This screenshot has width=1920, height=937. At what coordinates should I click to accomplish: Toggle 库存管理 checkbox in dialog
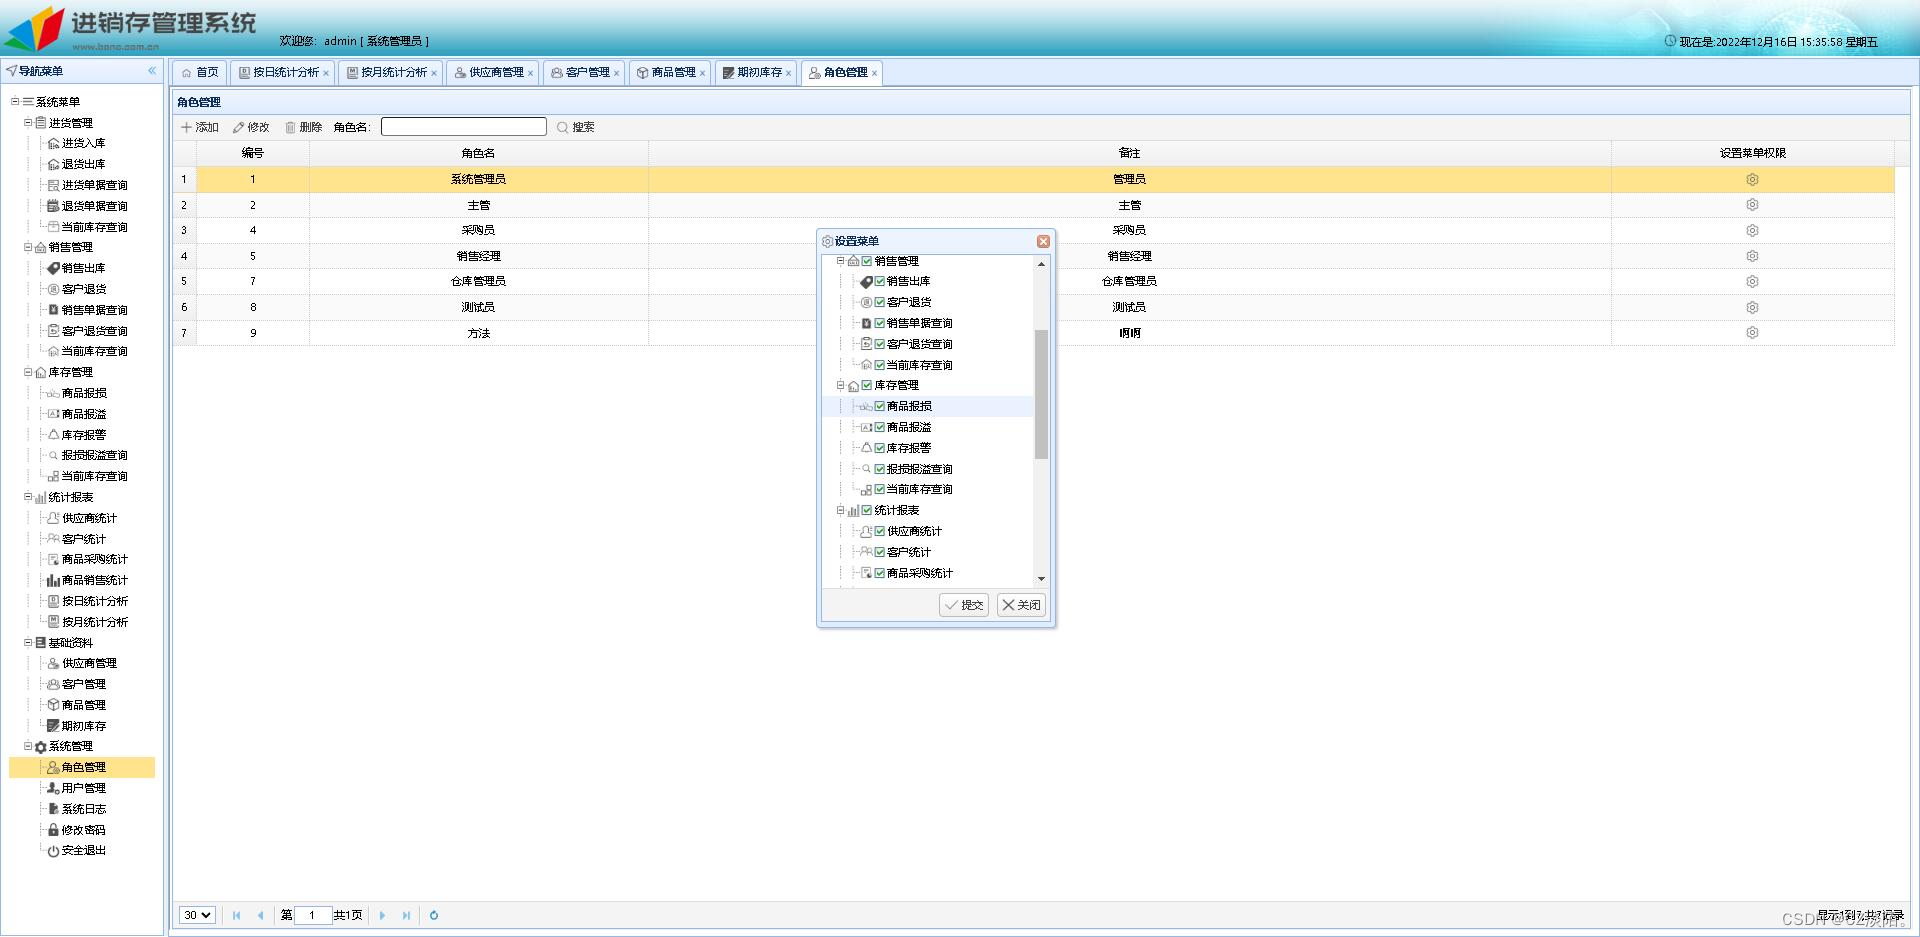click(867, 385)
